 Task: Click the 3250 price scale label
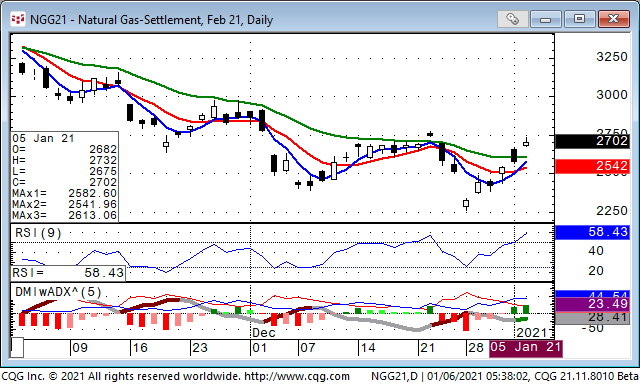click(611, 57)
